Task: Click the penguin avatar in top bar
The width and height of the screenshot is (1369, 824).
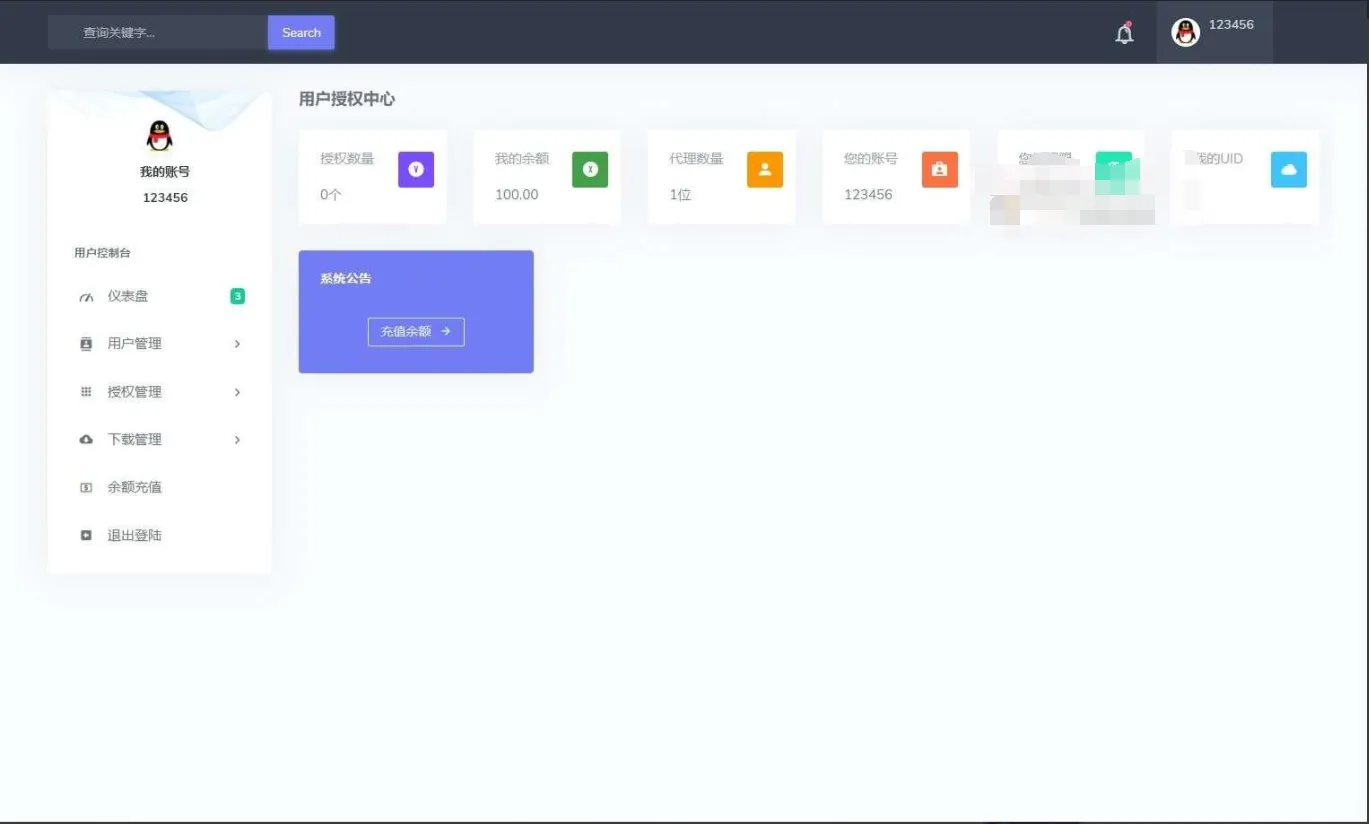Action: (x=1185, y=33)
